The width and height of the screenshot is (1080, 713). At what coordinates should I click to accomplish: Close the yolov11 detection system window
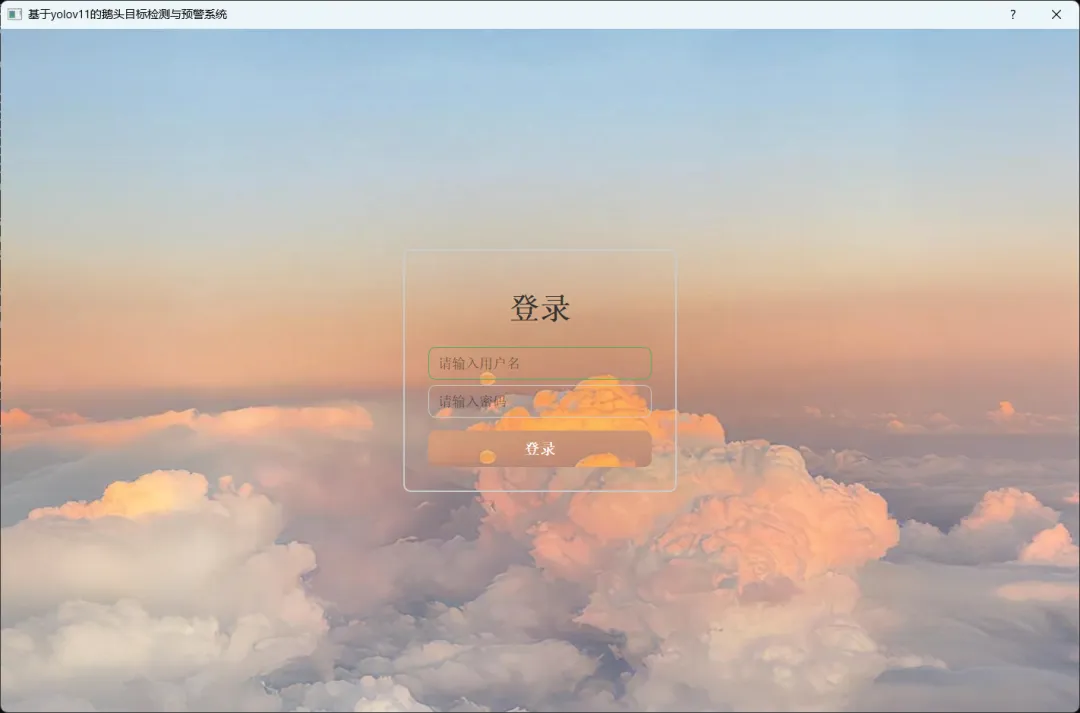point(1056,14)
